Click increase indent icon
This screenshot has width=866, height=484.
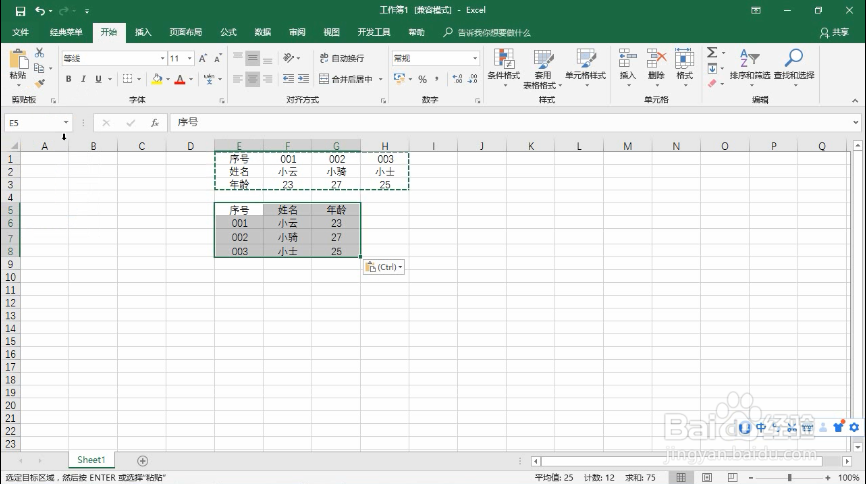point(303,79)
